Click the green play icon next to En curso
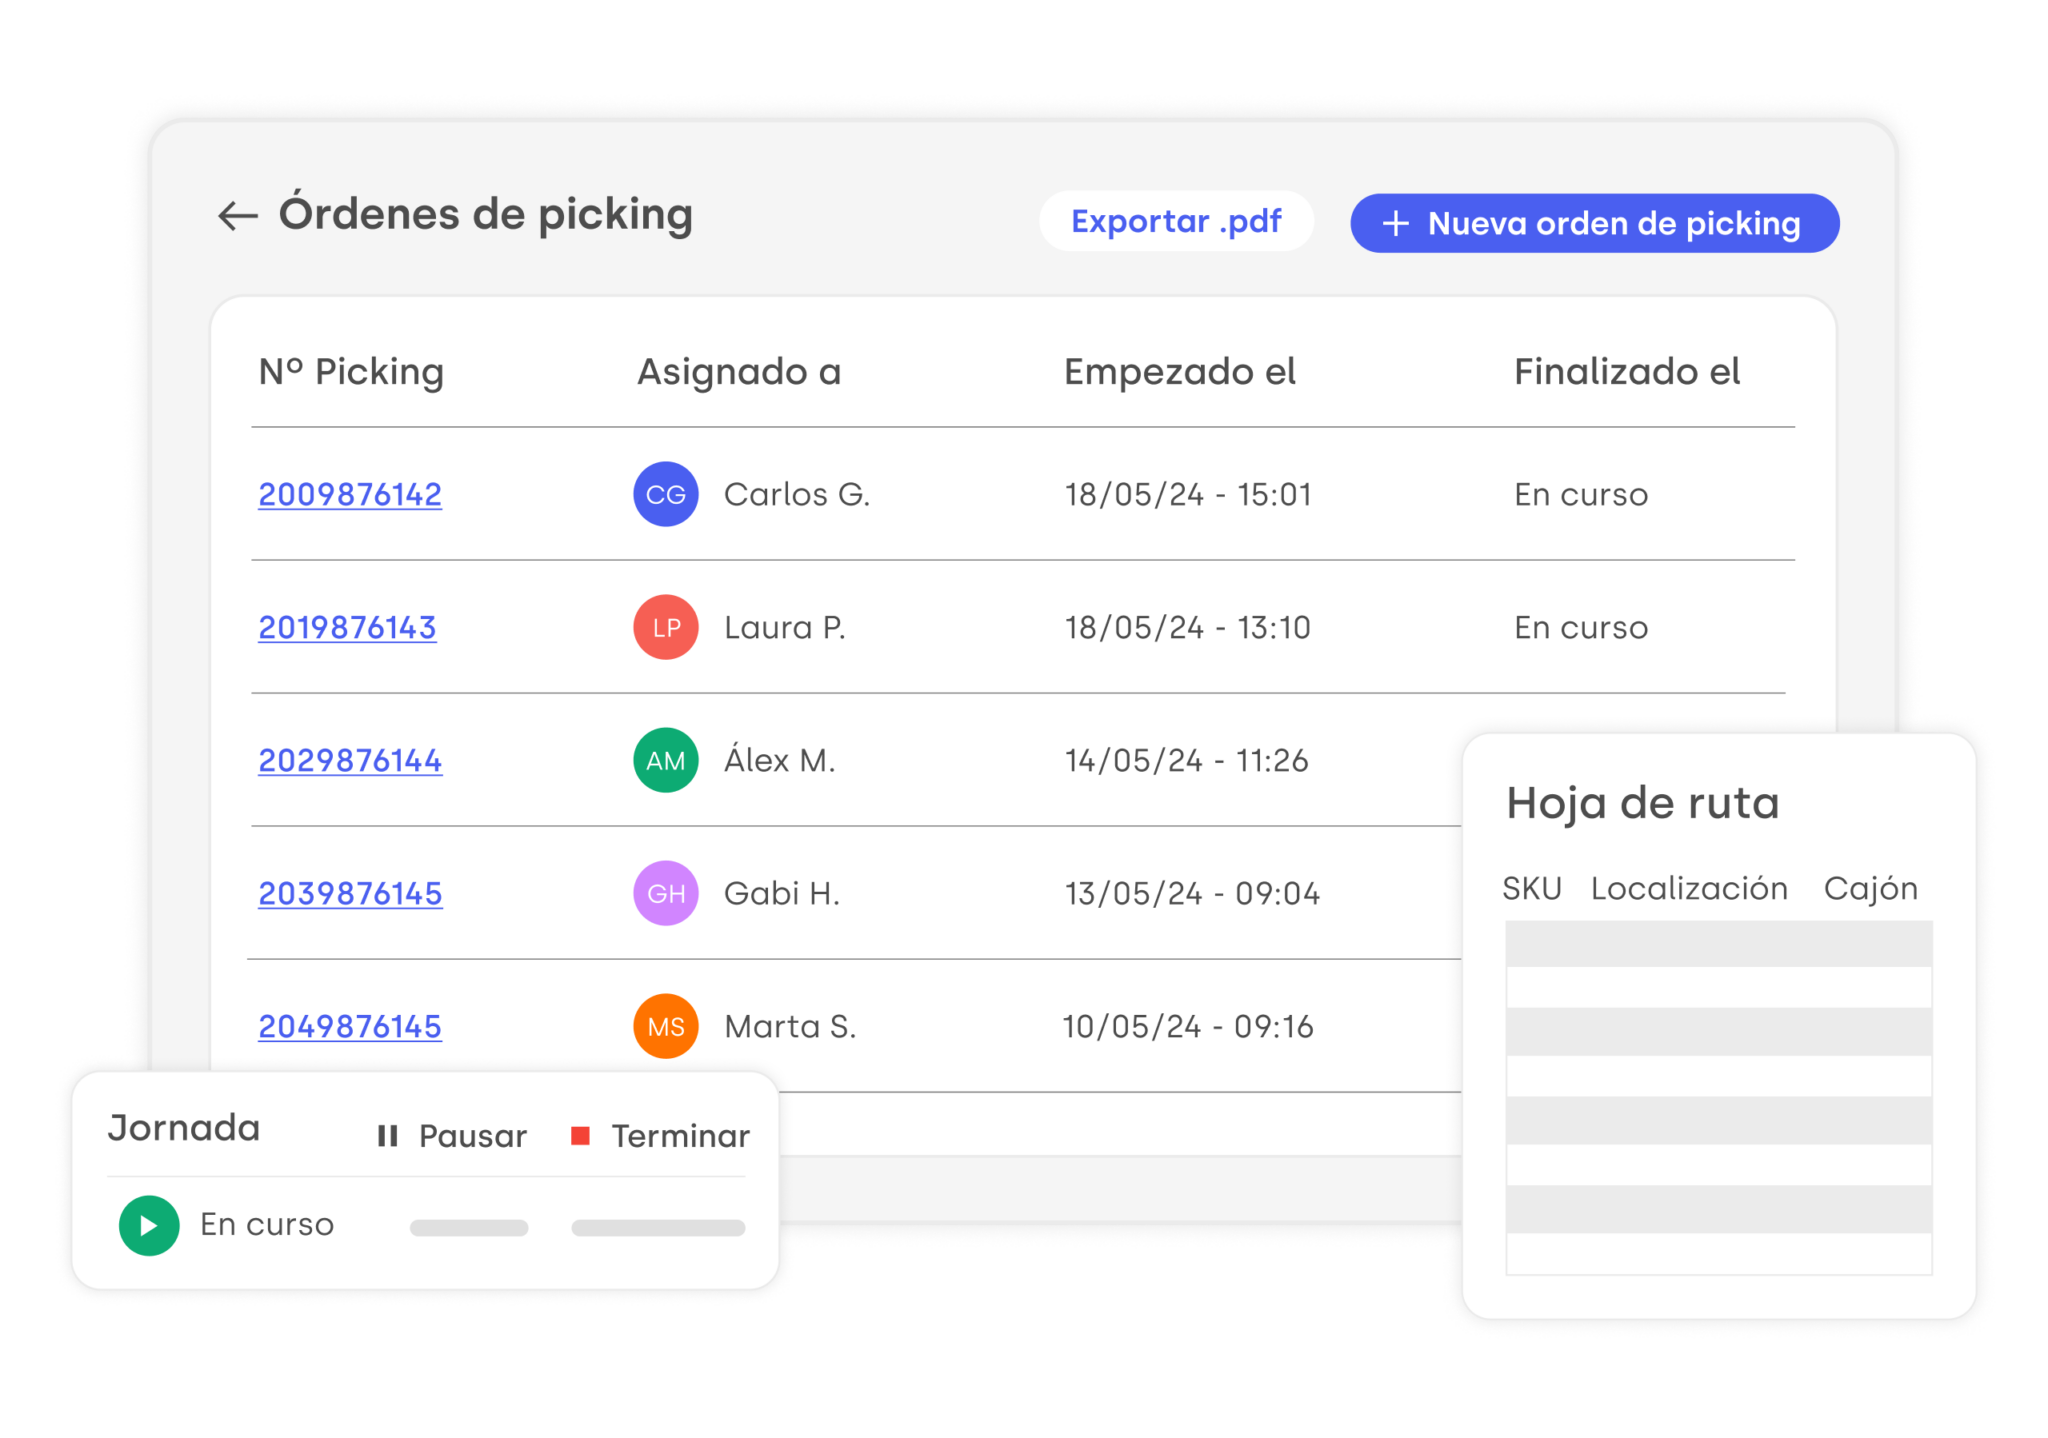This screenshot has width=2048, height=1438. pyautogui.click(x=148, y=1224)
